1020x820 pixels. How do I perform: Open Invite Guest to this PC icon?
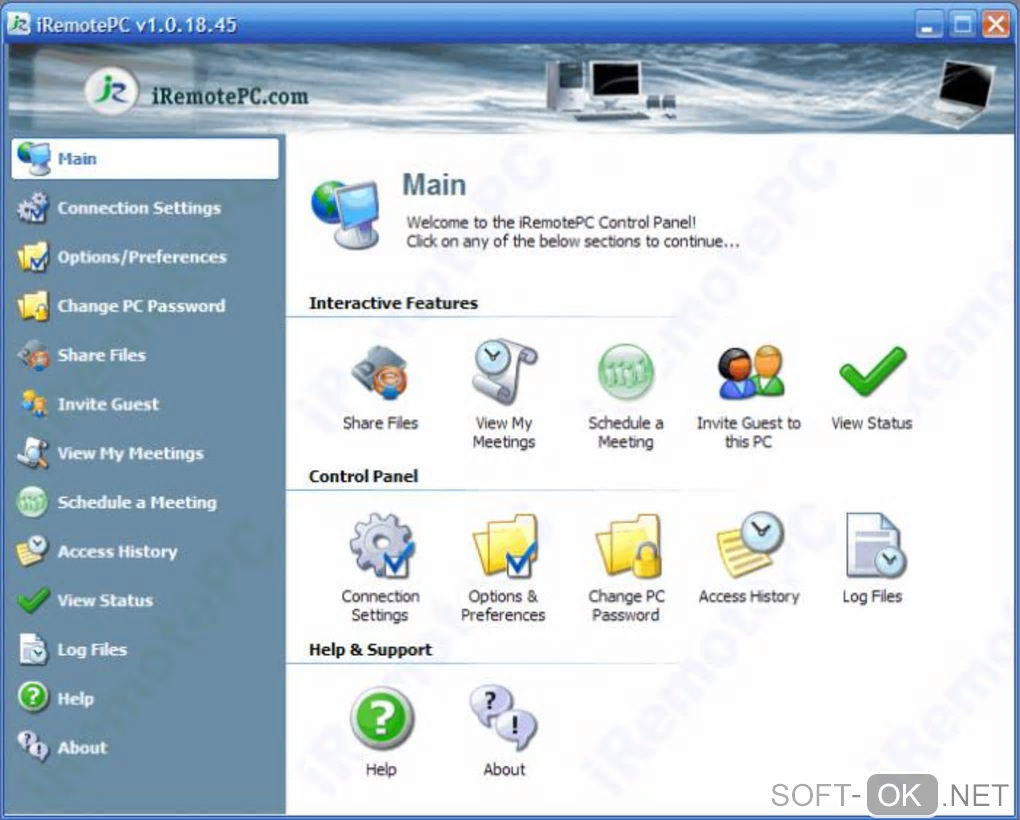pyautogui.click(x=750, y=372)
